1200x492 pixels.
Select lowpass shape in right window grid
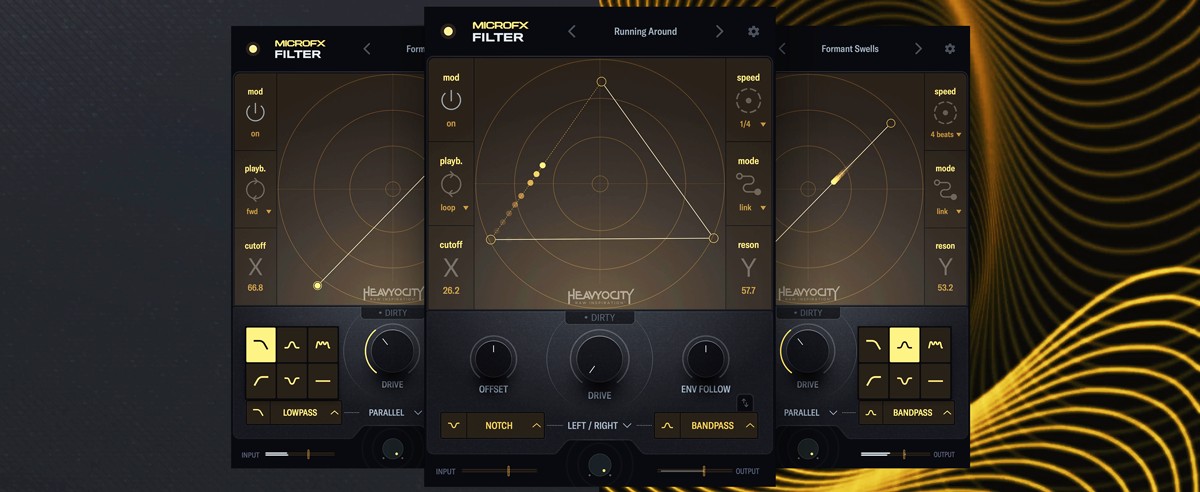click(x=873, y=344)
